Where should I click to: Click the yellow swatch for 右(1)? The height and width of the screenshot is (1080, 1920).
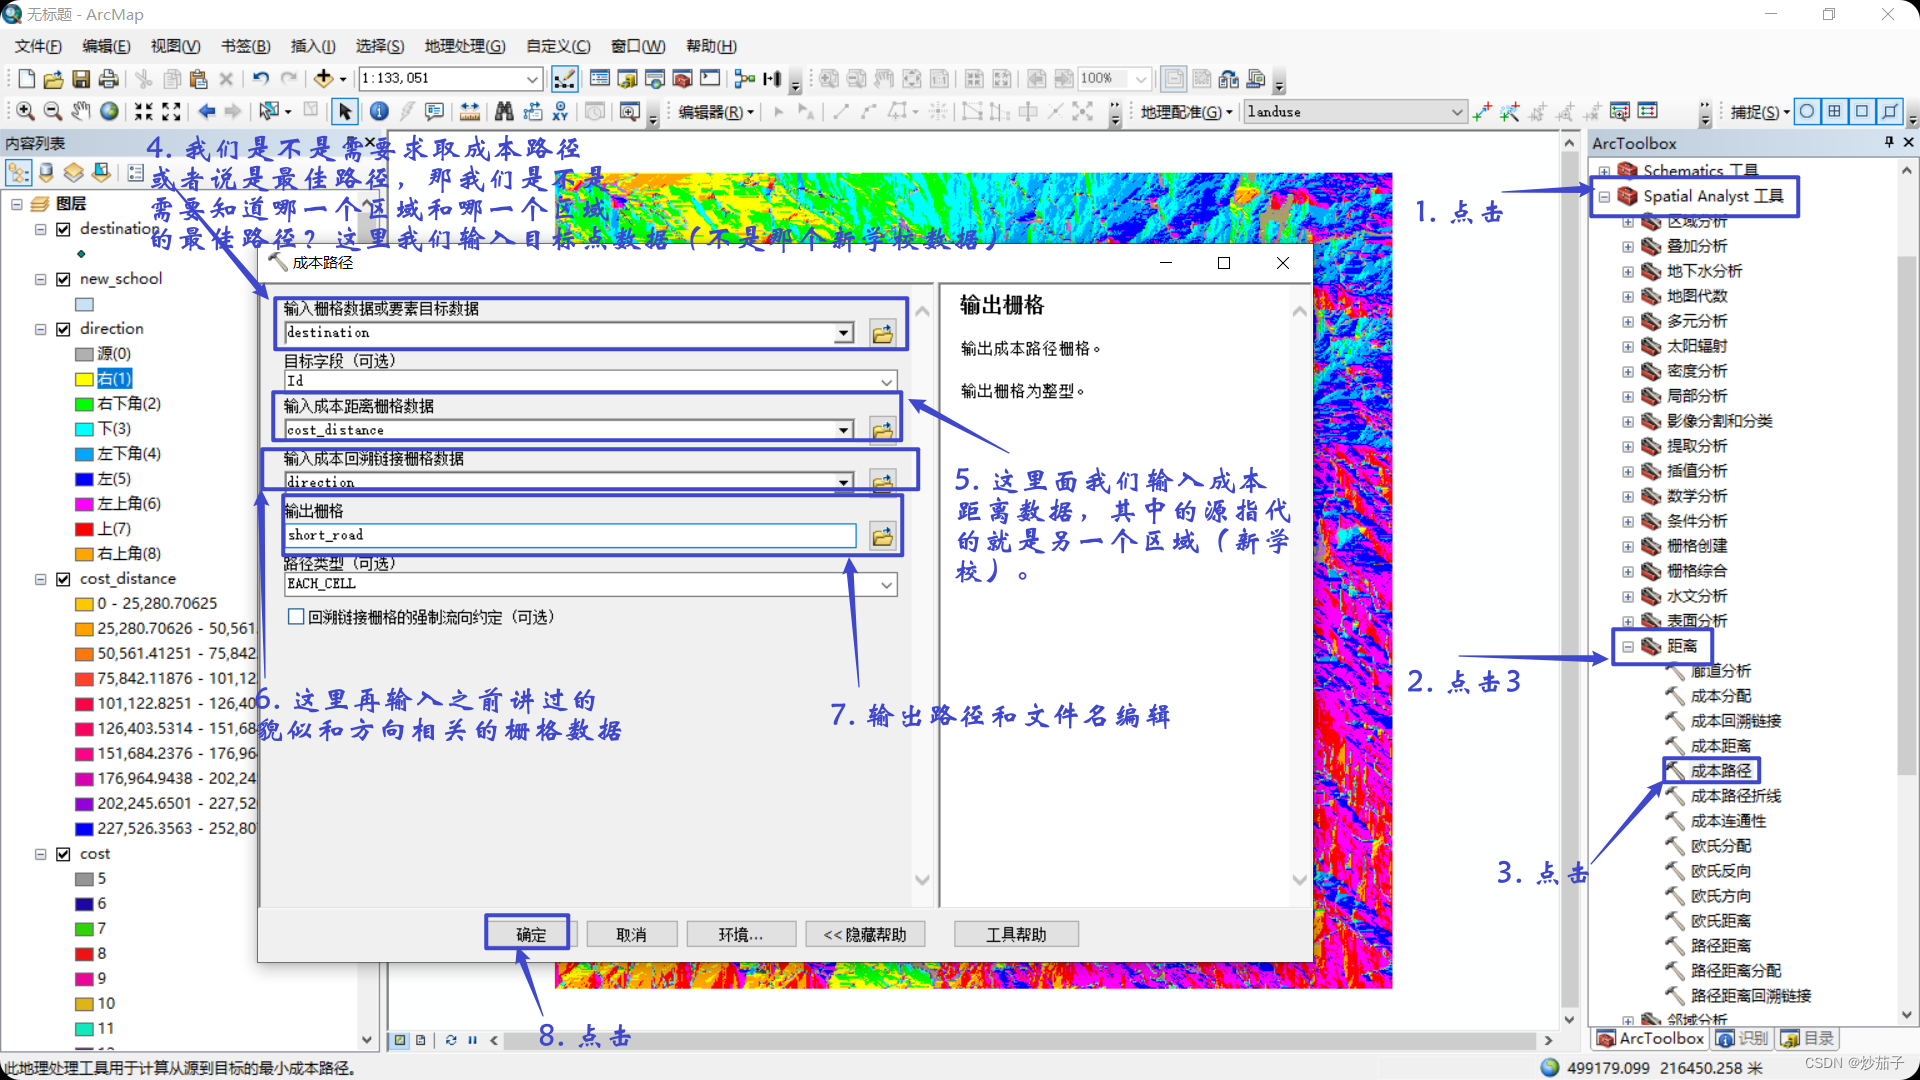coord(84,379)
